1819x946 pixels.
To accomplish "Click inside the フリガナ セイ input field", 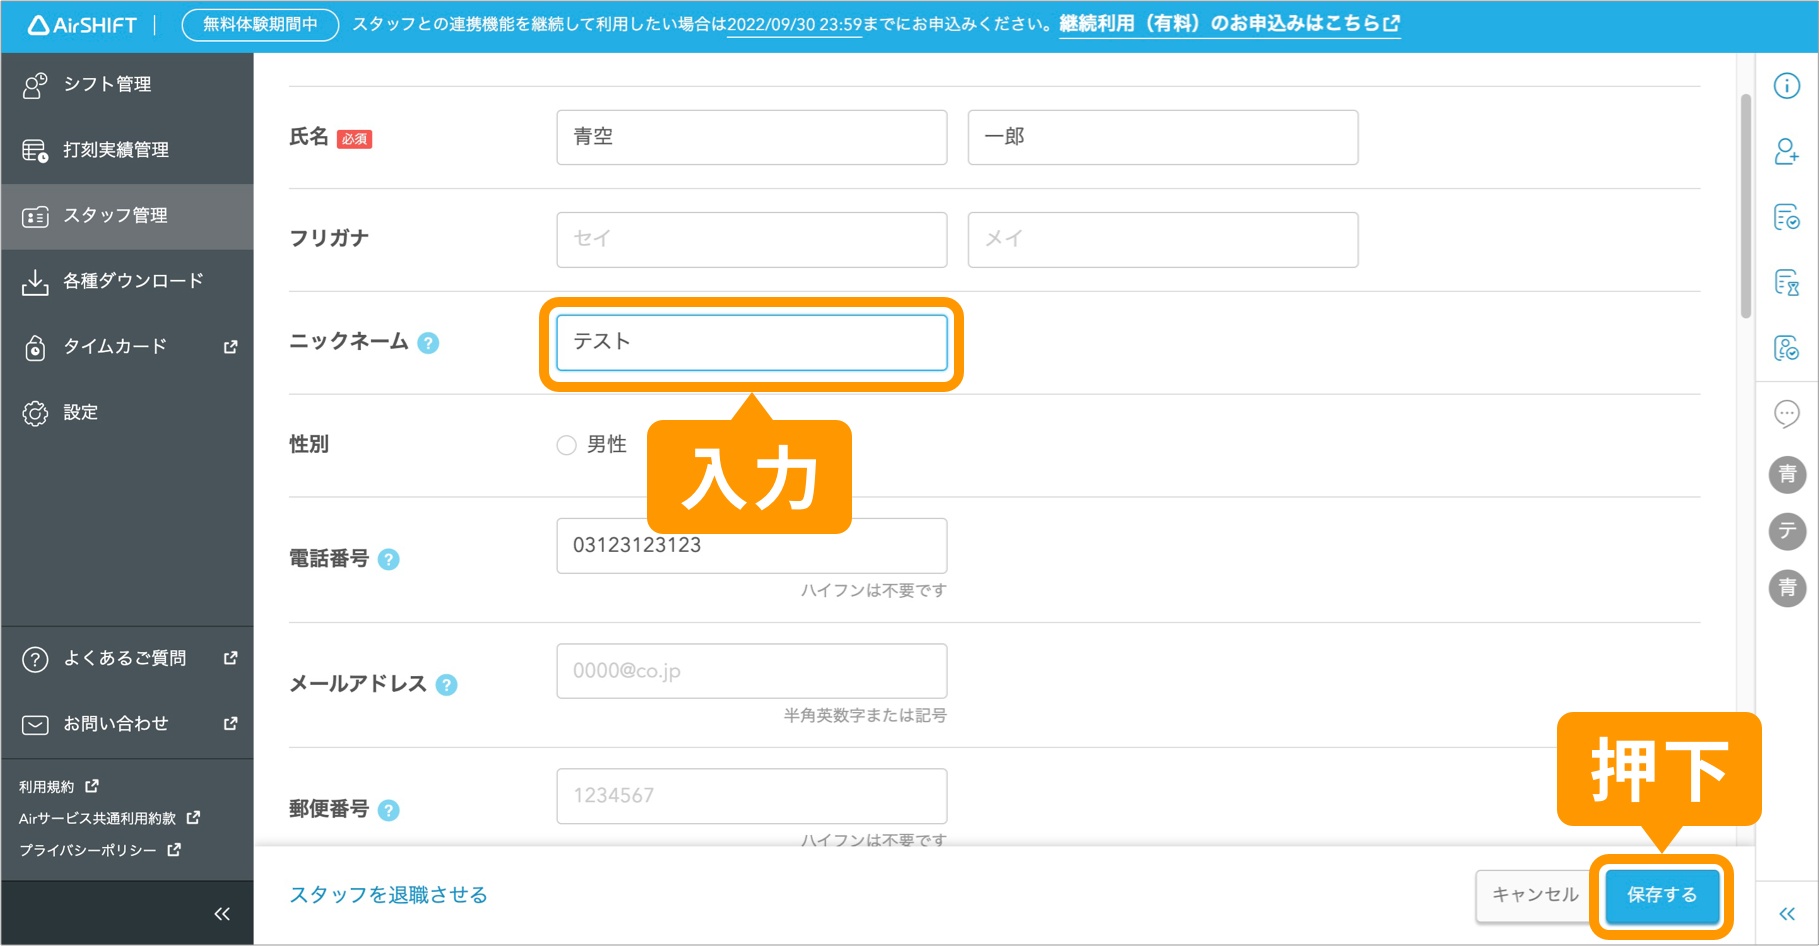I will [x=751, y=239].
